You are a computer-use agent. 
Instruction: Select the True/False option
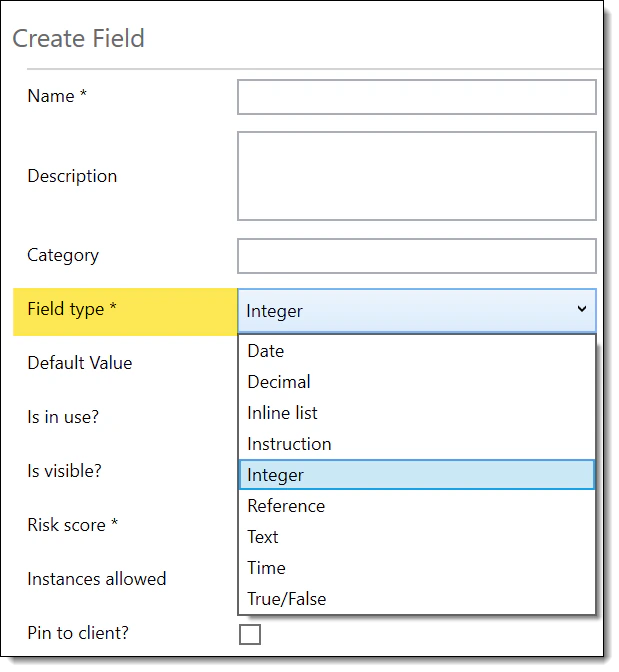(x=417, y=599)
